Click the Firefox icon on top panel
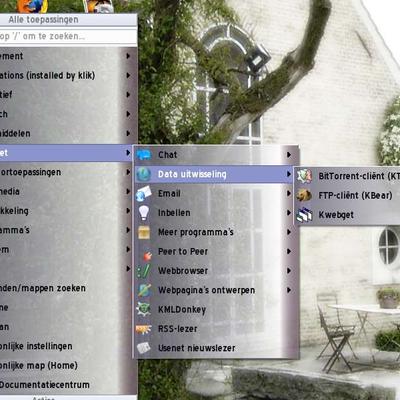The height and width of the screenshot is (400, 400). coord(32,6)
